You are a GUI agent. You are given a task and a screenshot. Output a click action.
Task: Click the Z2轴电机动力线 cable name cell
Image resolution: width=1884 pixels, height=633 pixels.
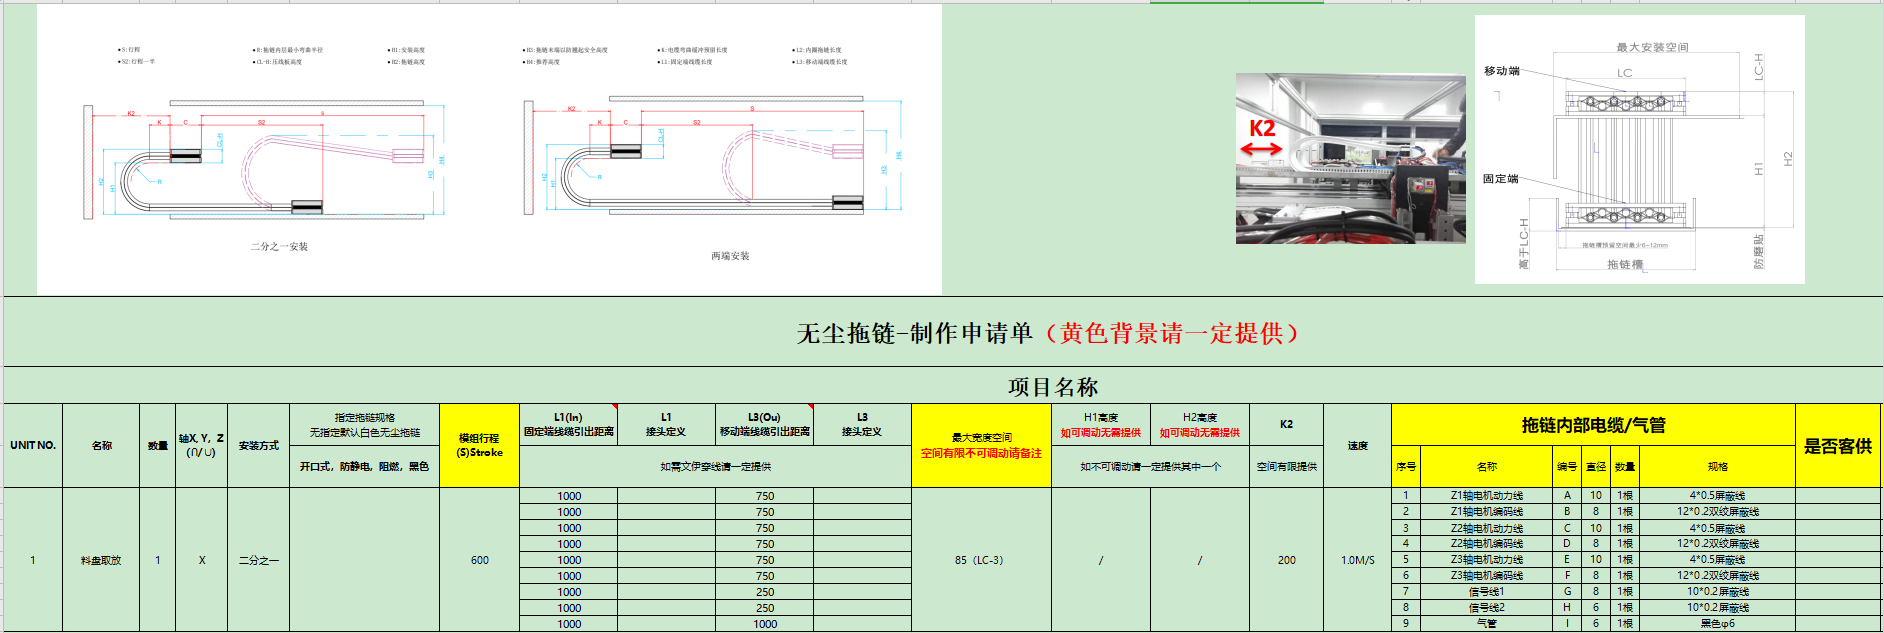pyautogui.click(x=1486, y=527)
